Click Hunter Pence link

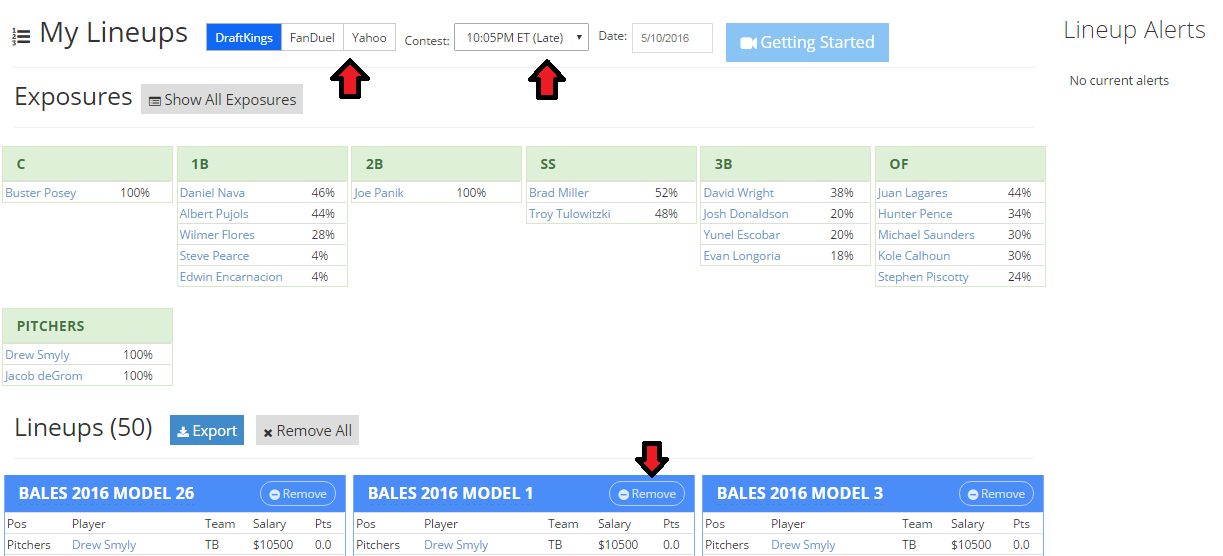click(915, 214)
